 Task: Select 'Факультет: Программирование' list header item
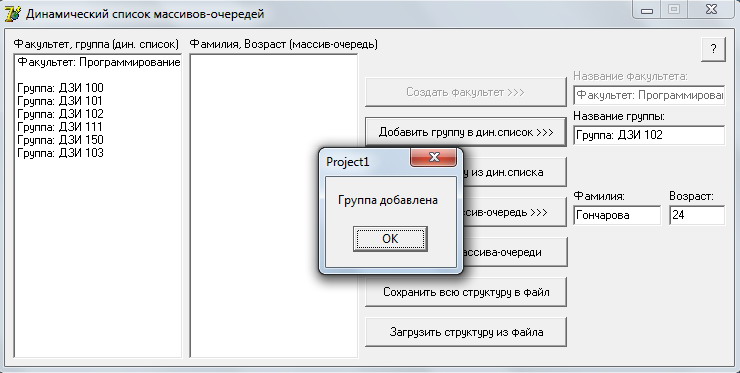[99, 62]
